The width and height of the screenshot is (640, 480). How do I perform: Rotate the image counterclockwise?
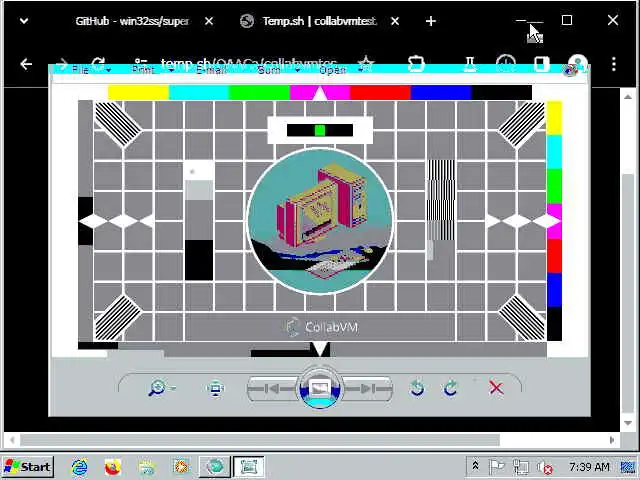click(x=417, y=388)
